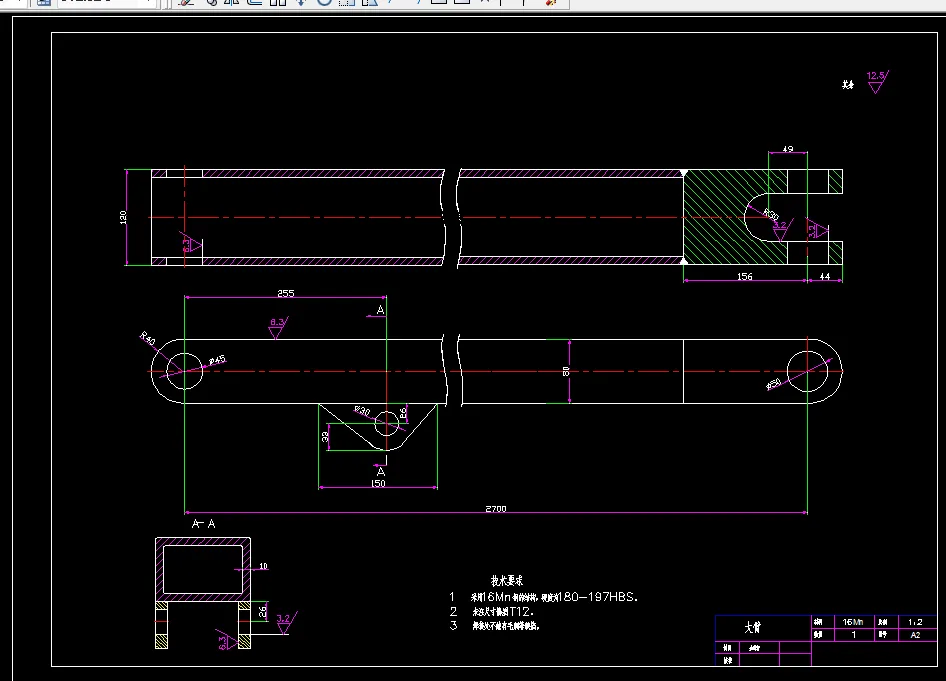
Task: Select the 120 vertical height dimension
Action: (x=123, y=217)
